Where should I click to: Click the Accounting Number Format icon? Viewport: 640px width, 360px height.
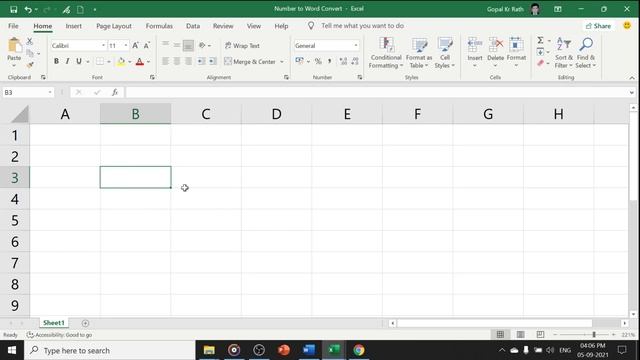tap(300, 61)
